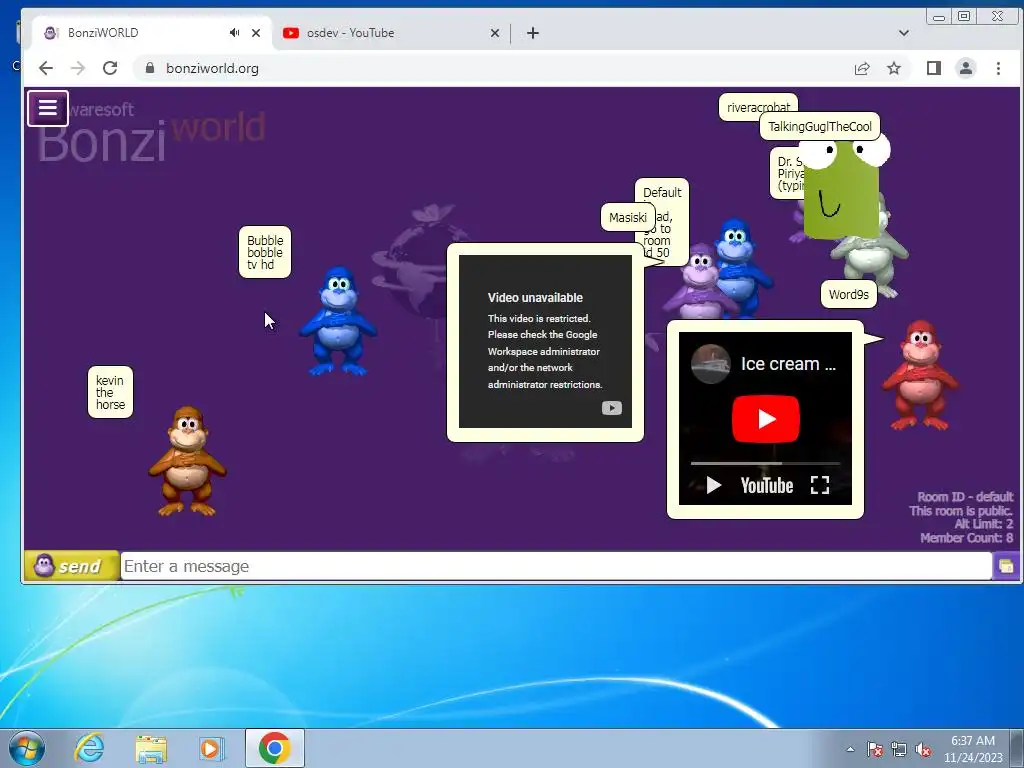This screenshot has height=768, width=1024.
Task: Toggle the Chrome side panel
Action: pyautogui.click(x=934, y=68)
